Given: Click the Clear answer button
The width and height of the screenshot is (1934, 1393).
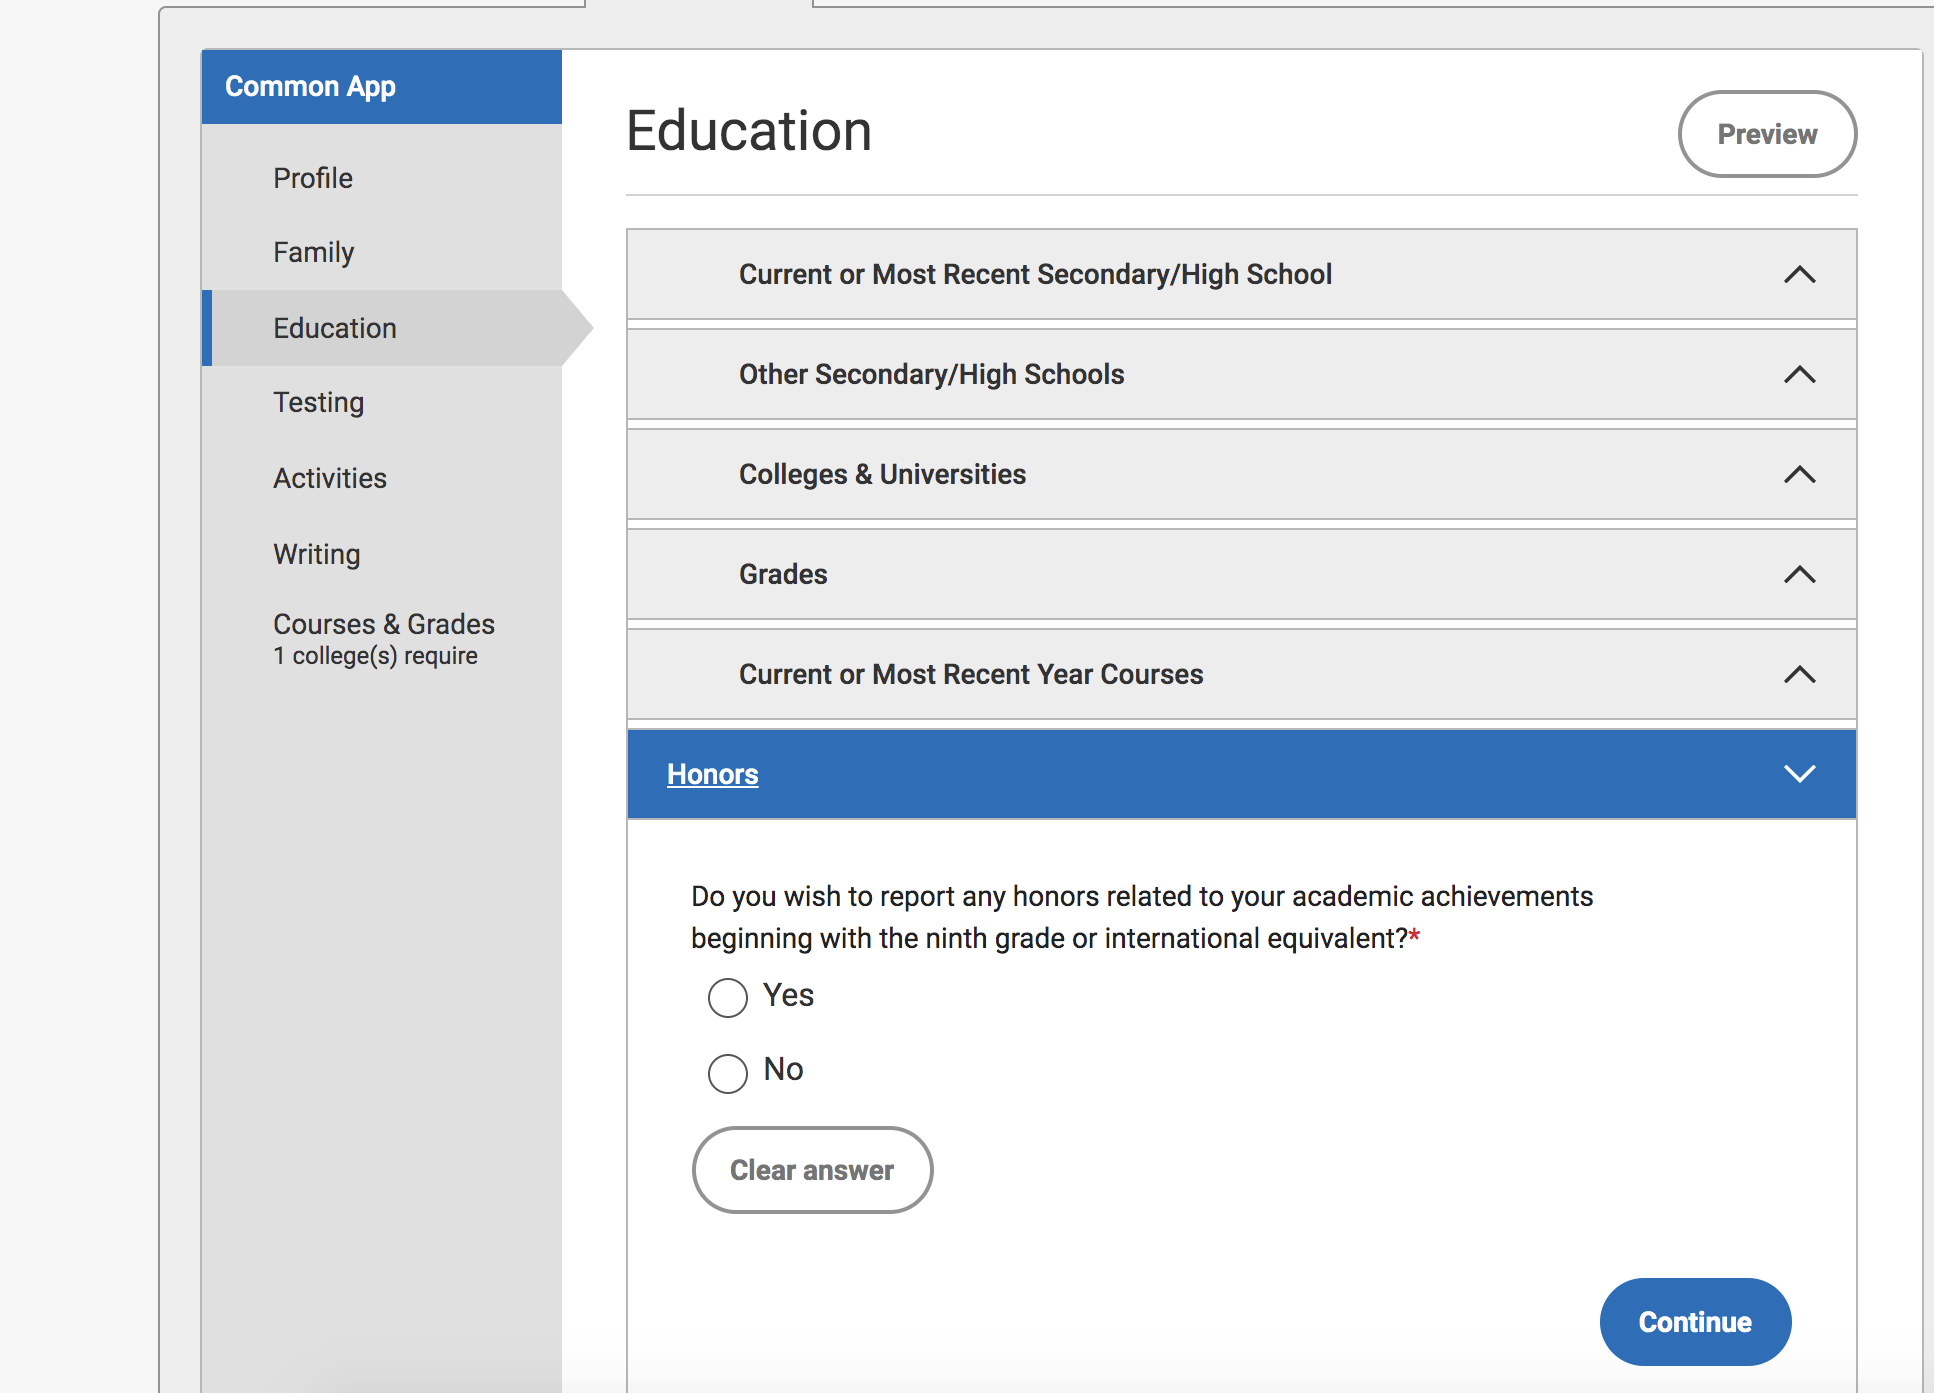Looking at the screenshot, I should [812, 1170].
